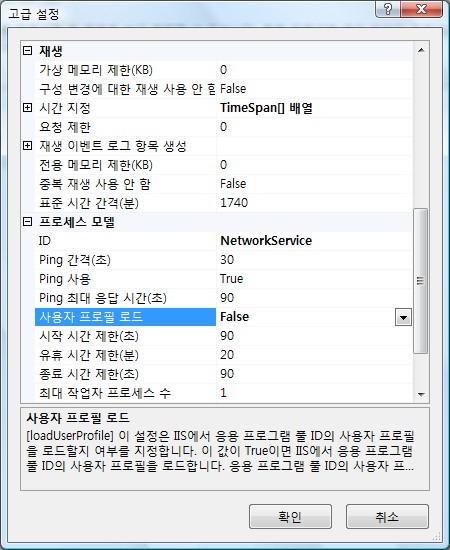Click the 취소 button
Image resolution: width=450 pixels, height=550 pixels.
coord(387,517)
